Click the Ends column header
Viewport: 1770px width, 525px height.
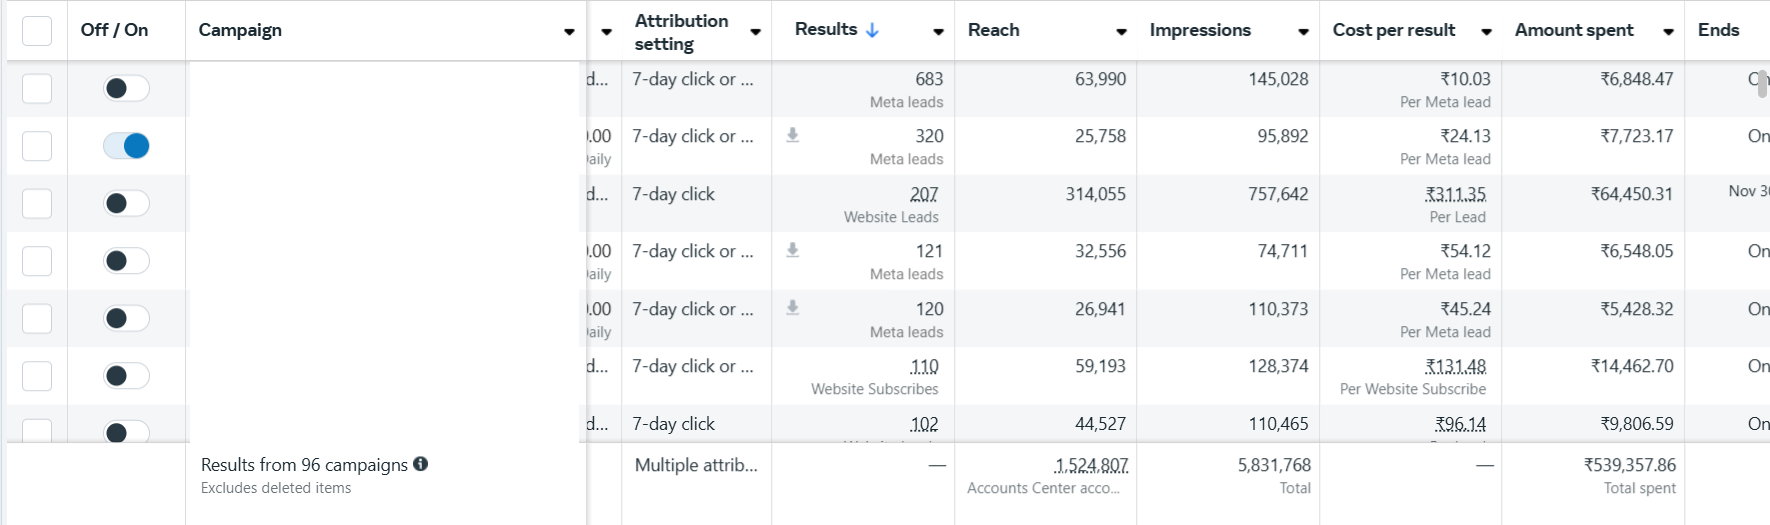click(1718, 30)
